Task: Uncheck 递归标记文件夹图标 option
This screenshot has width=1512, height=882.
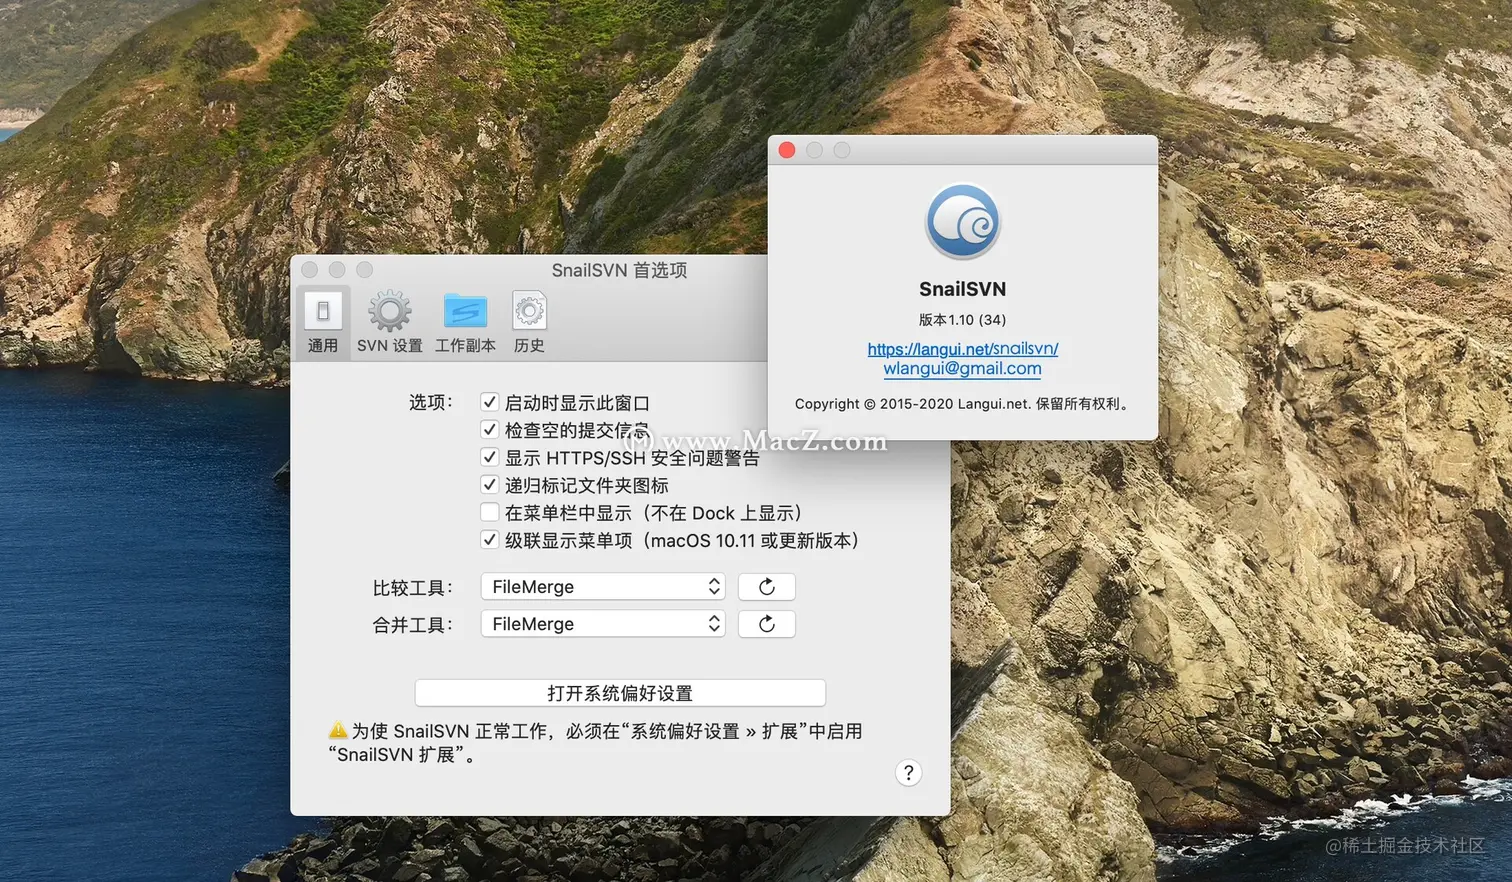Action: click(489, 485)
